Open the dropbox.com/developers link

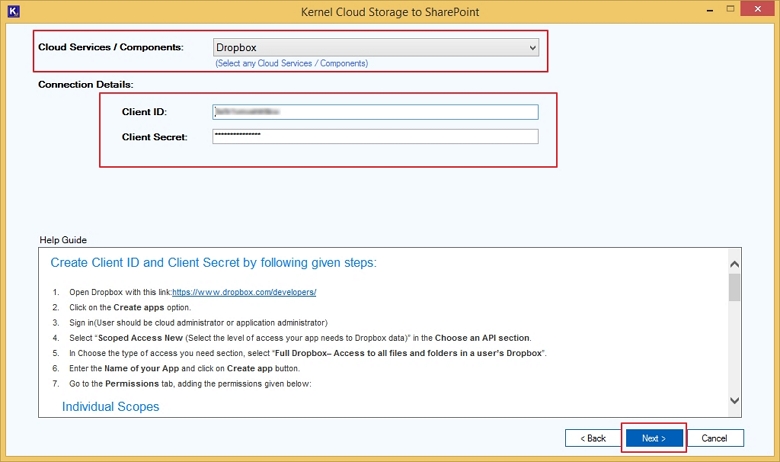point(244,292)
